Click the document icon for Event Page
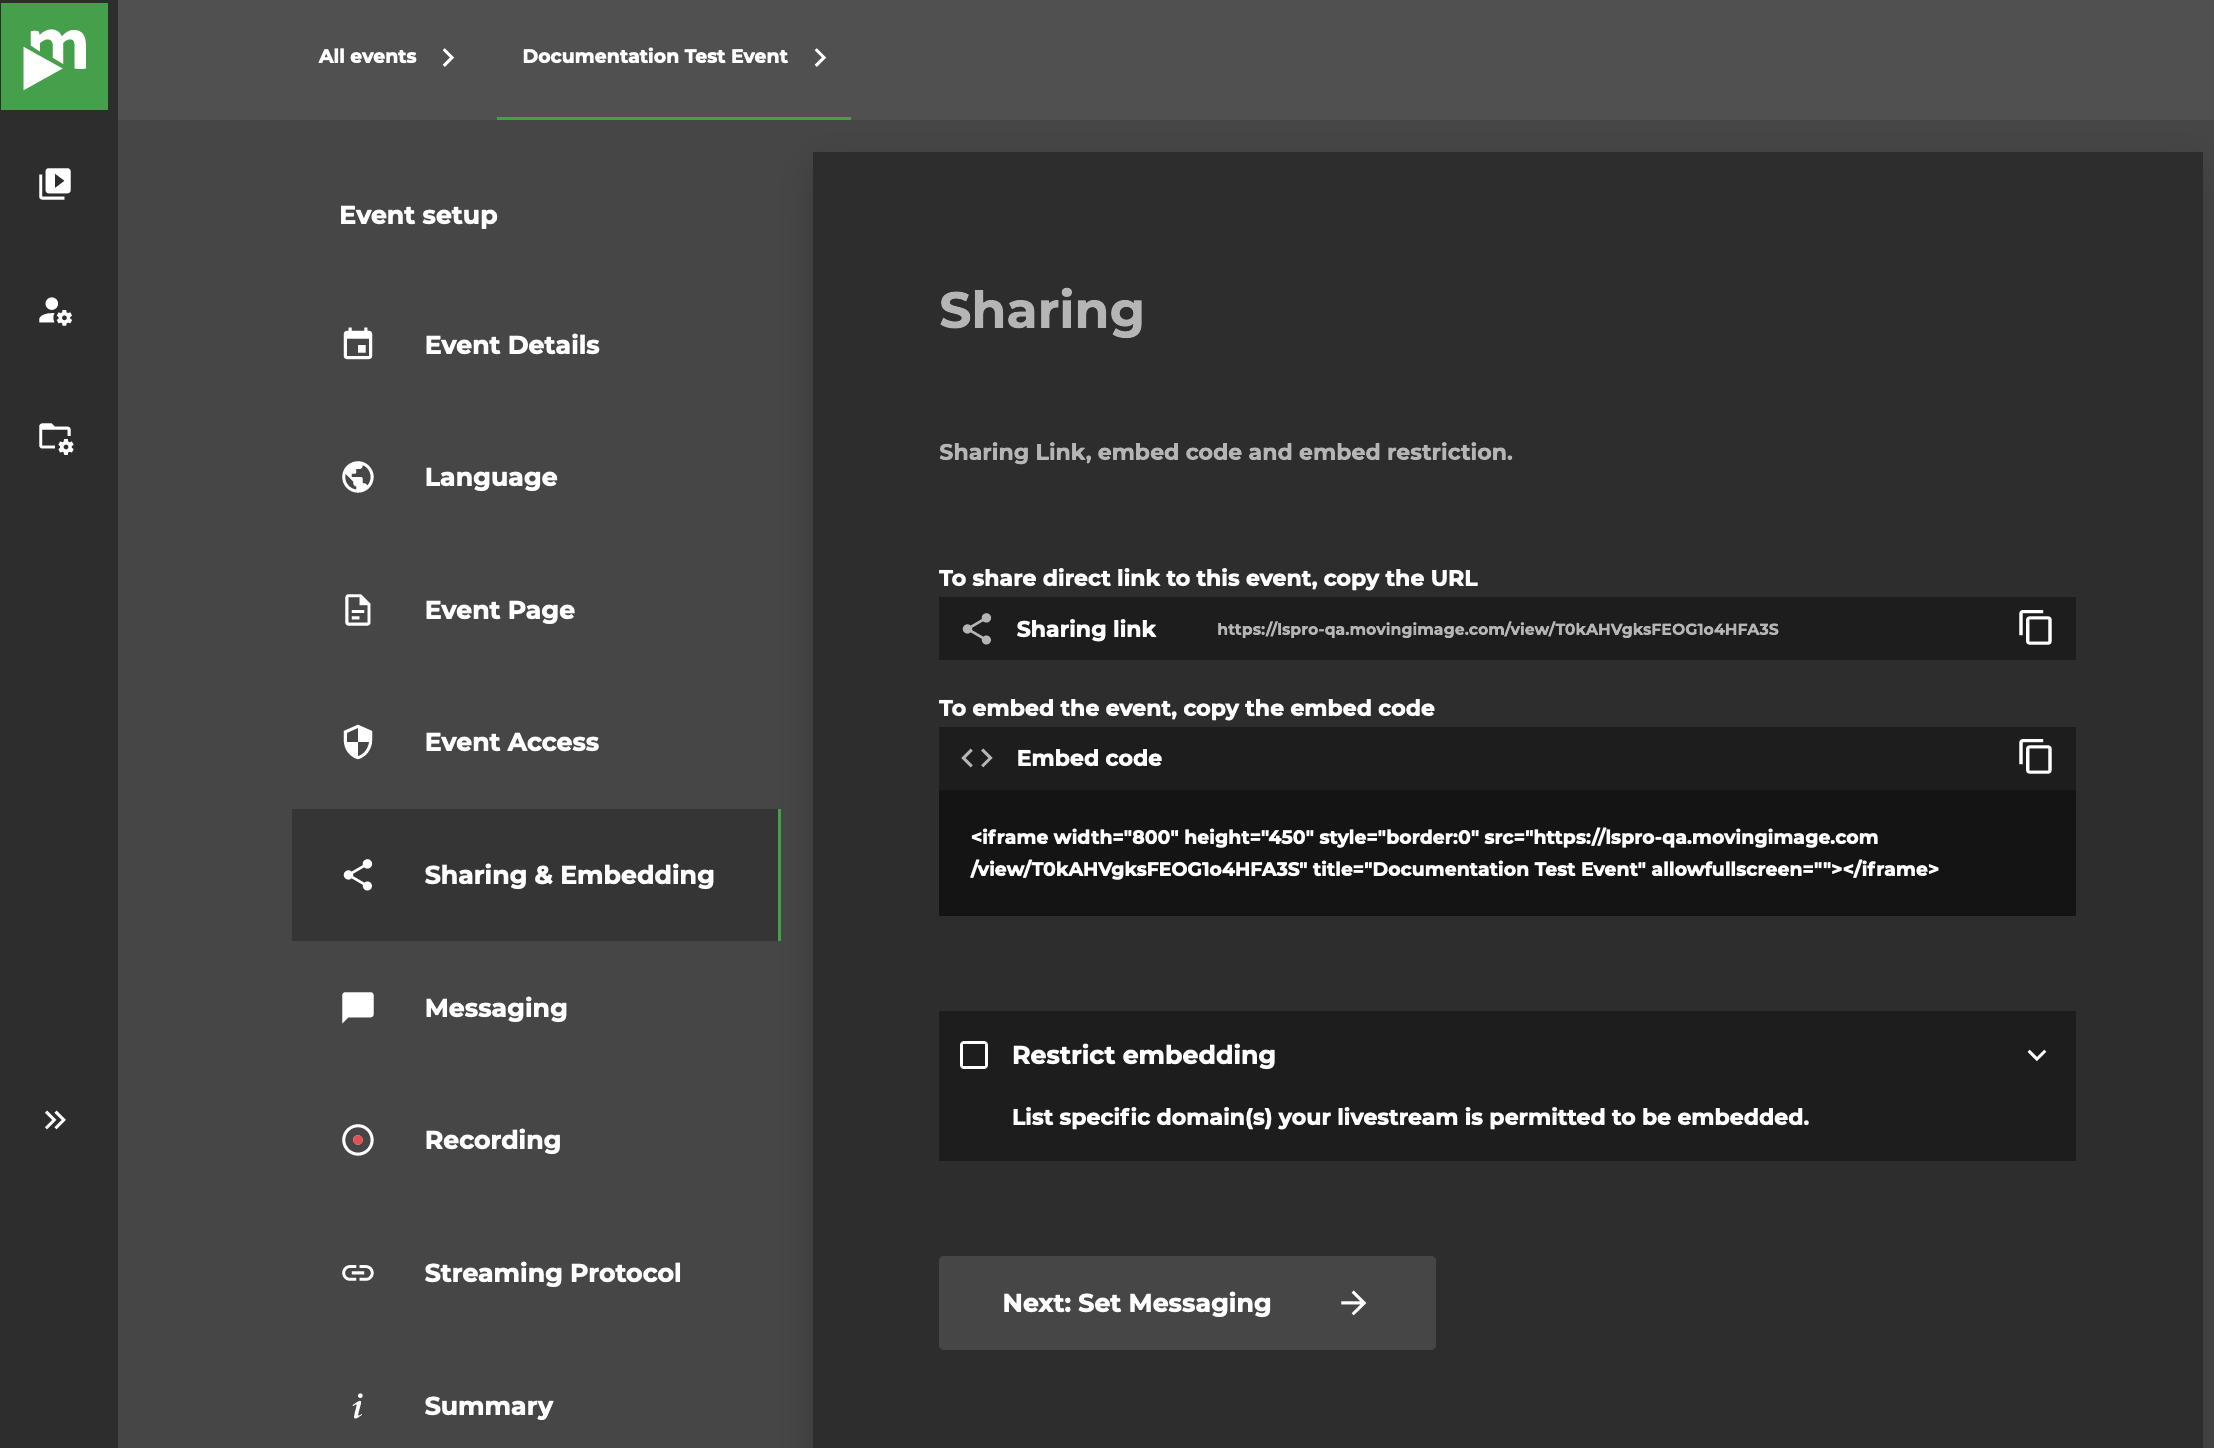The width and height of the screenshot is (2214, 1448). (x=358, y=609)
